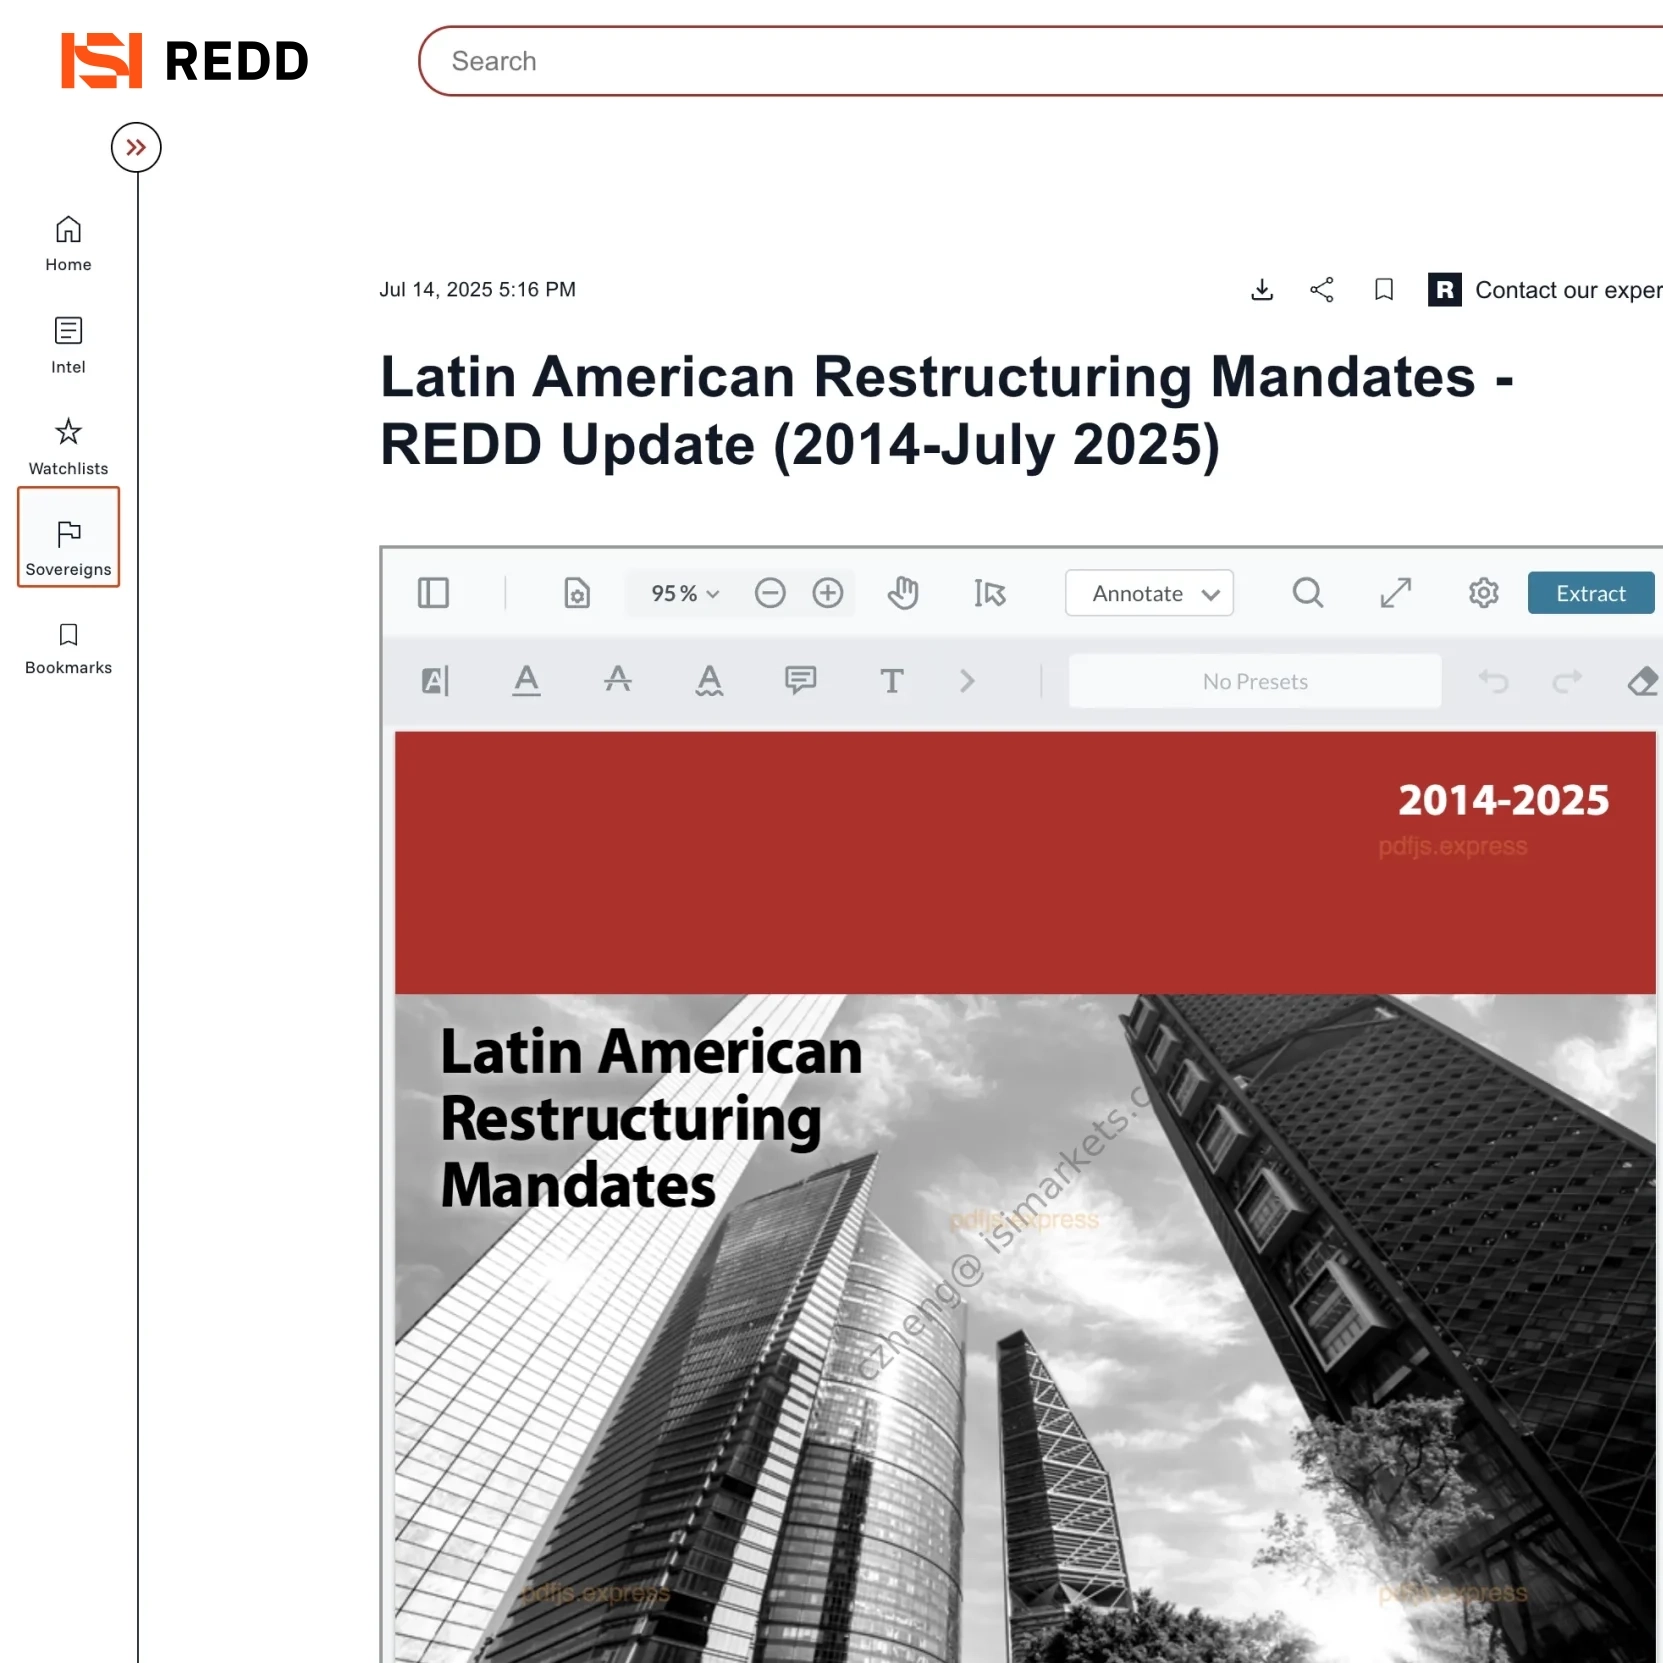Open viewer settings gear
1663x1663 pixels.
click(1483, 593)
